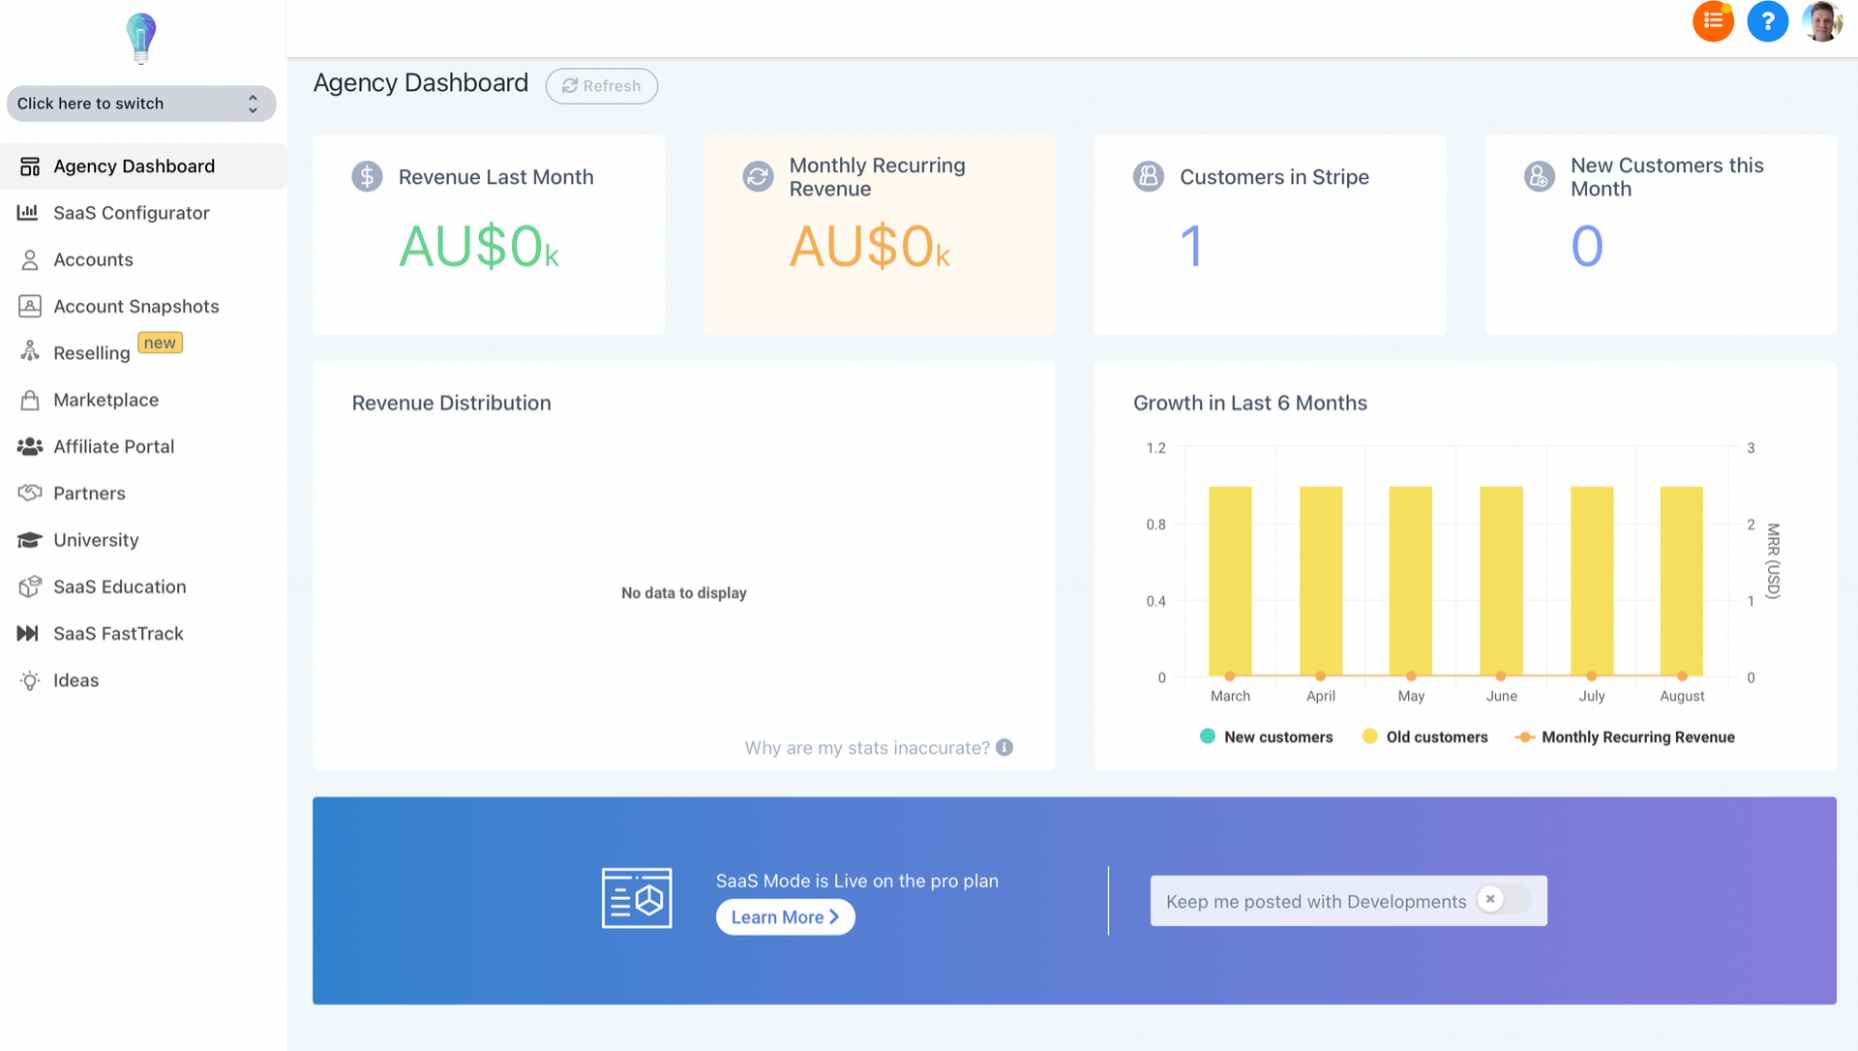The image size is (1858, 1051).
Task: Click the SaaS Education cube icon
Action: point(30,586)
